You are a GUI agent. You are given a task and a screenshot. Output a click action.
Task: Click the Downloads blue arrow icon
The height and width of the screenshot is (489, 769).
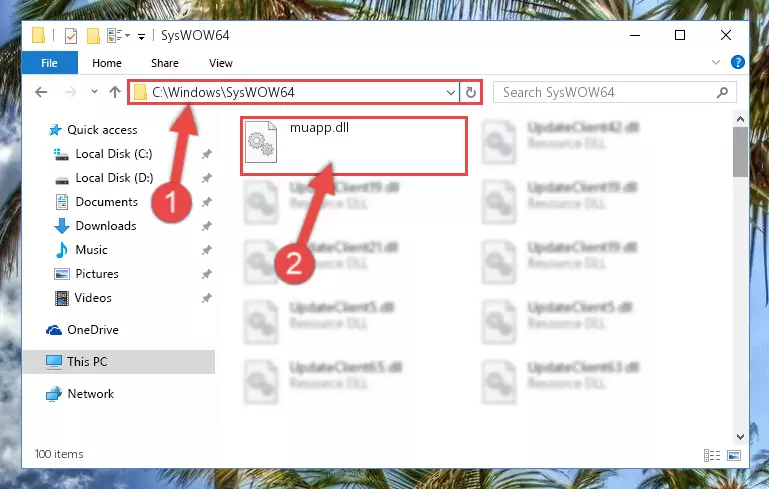[62, 226]
